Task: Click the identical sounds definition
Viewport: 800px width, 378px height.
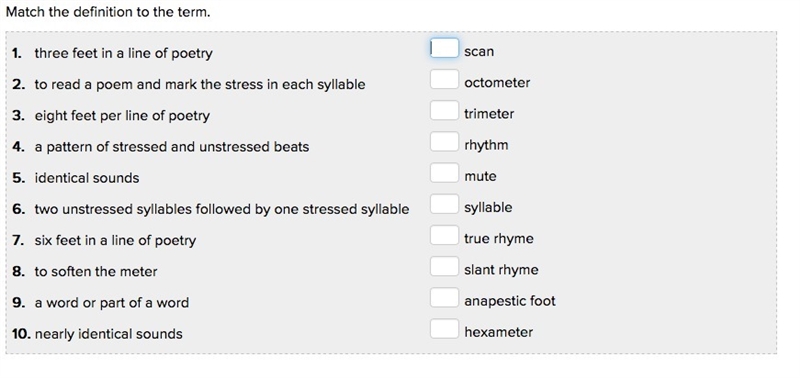Action: click(x=87, y=178)
